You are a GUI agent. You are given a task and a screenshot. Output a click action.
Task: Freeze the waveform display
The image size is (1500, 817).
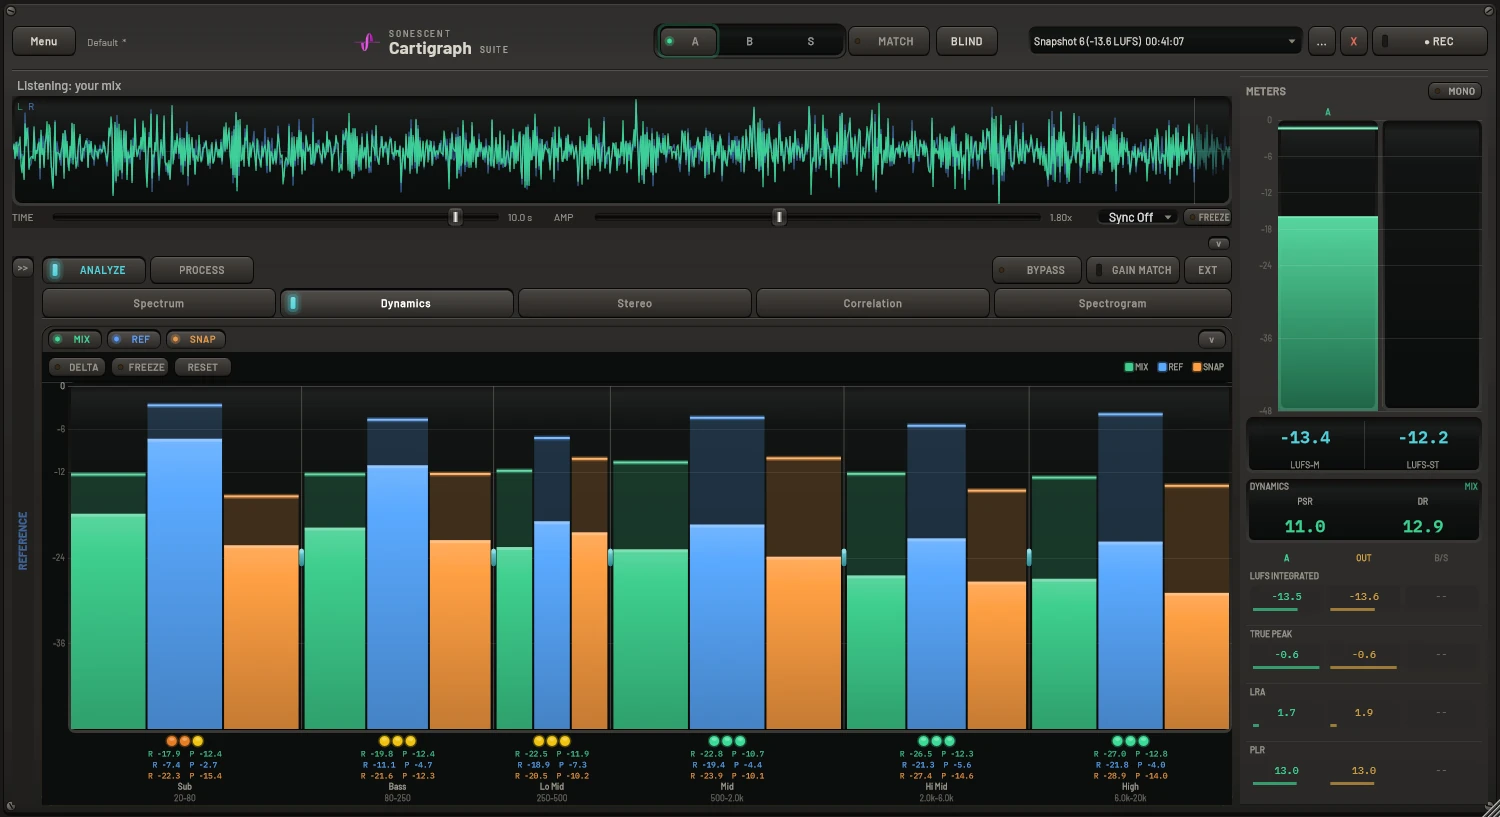[x=1207, y=217]
